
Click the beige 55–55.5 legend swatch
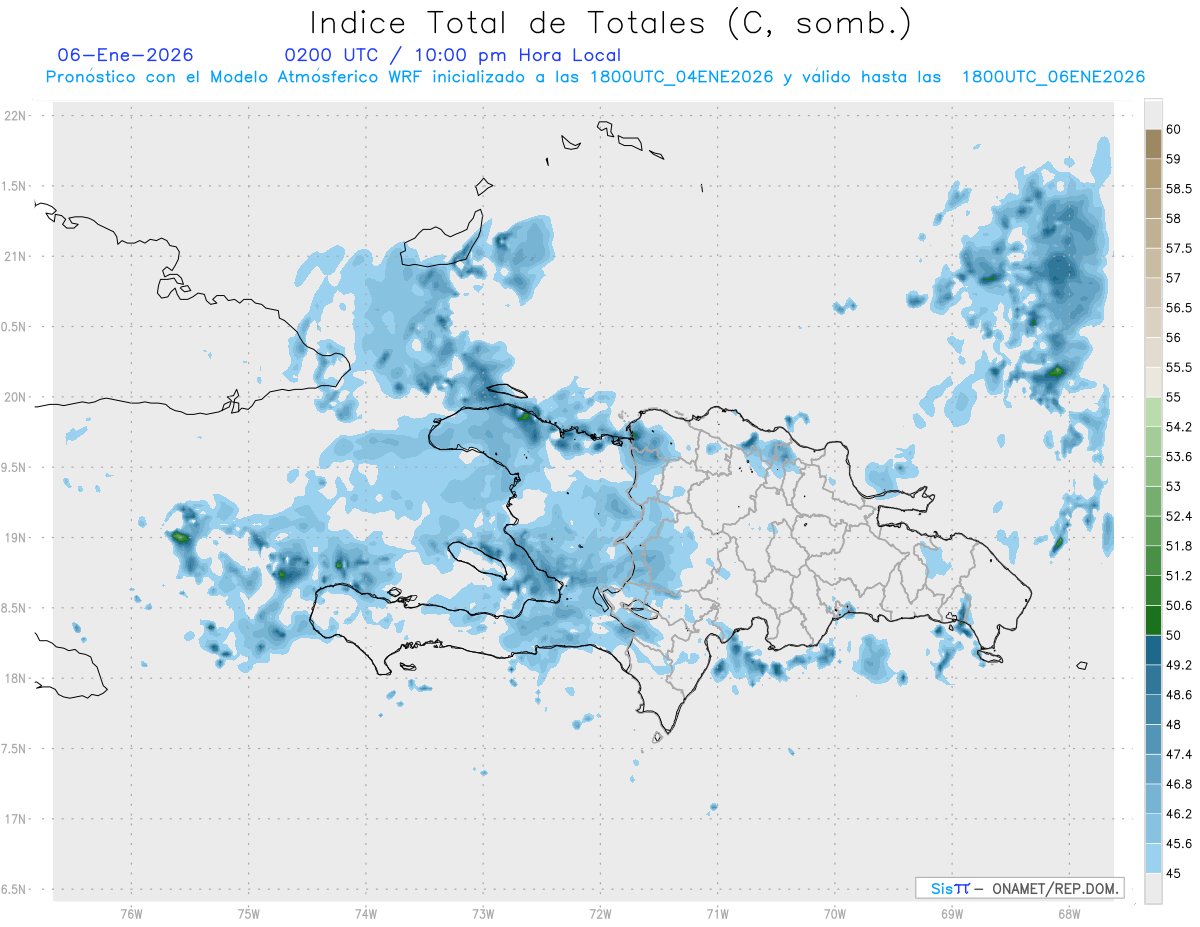click(1153, 382)
